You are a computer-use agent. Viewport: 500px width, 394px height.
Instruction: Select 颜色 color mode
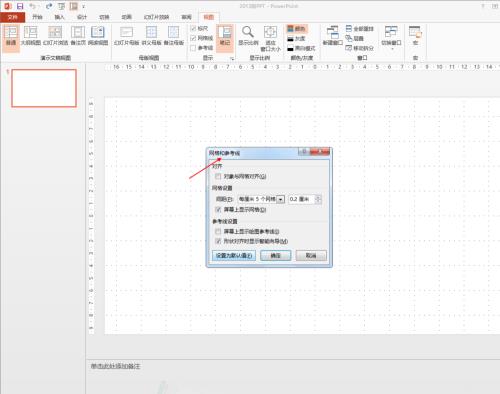(x=296, y=29)
